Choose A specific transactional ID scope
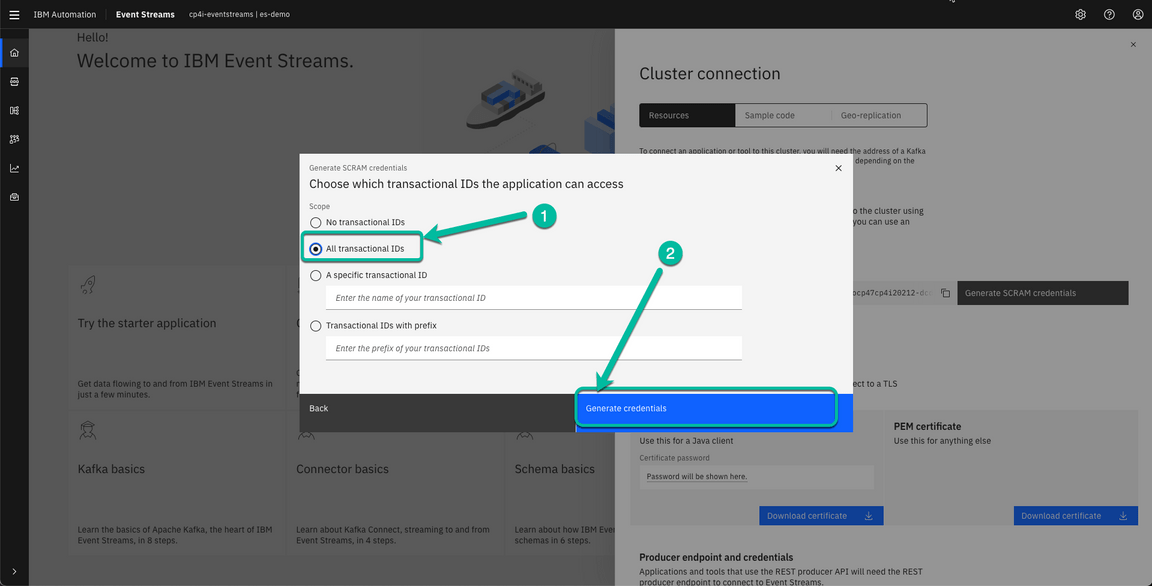This screenshot has width=1152, height=586. pyautogui.click(x=315, y=274)
